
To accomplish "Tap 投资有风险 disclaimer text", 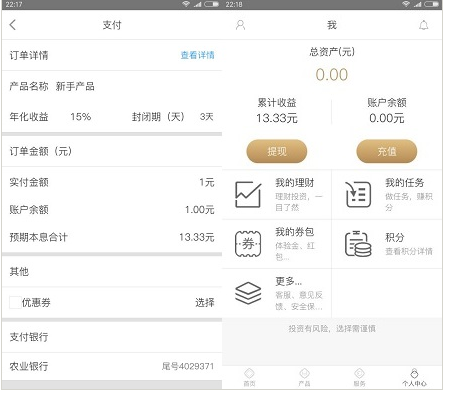I will click(x=332, y=329).
